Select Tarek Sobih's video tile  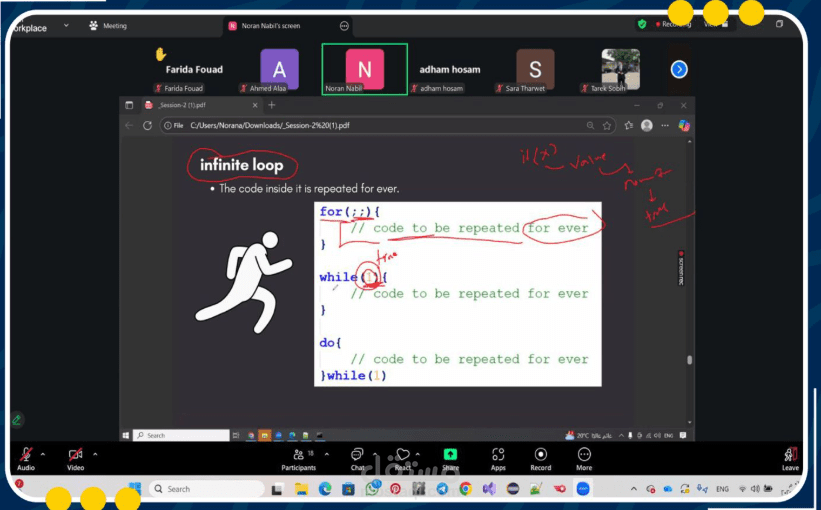pos(620,70)
